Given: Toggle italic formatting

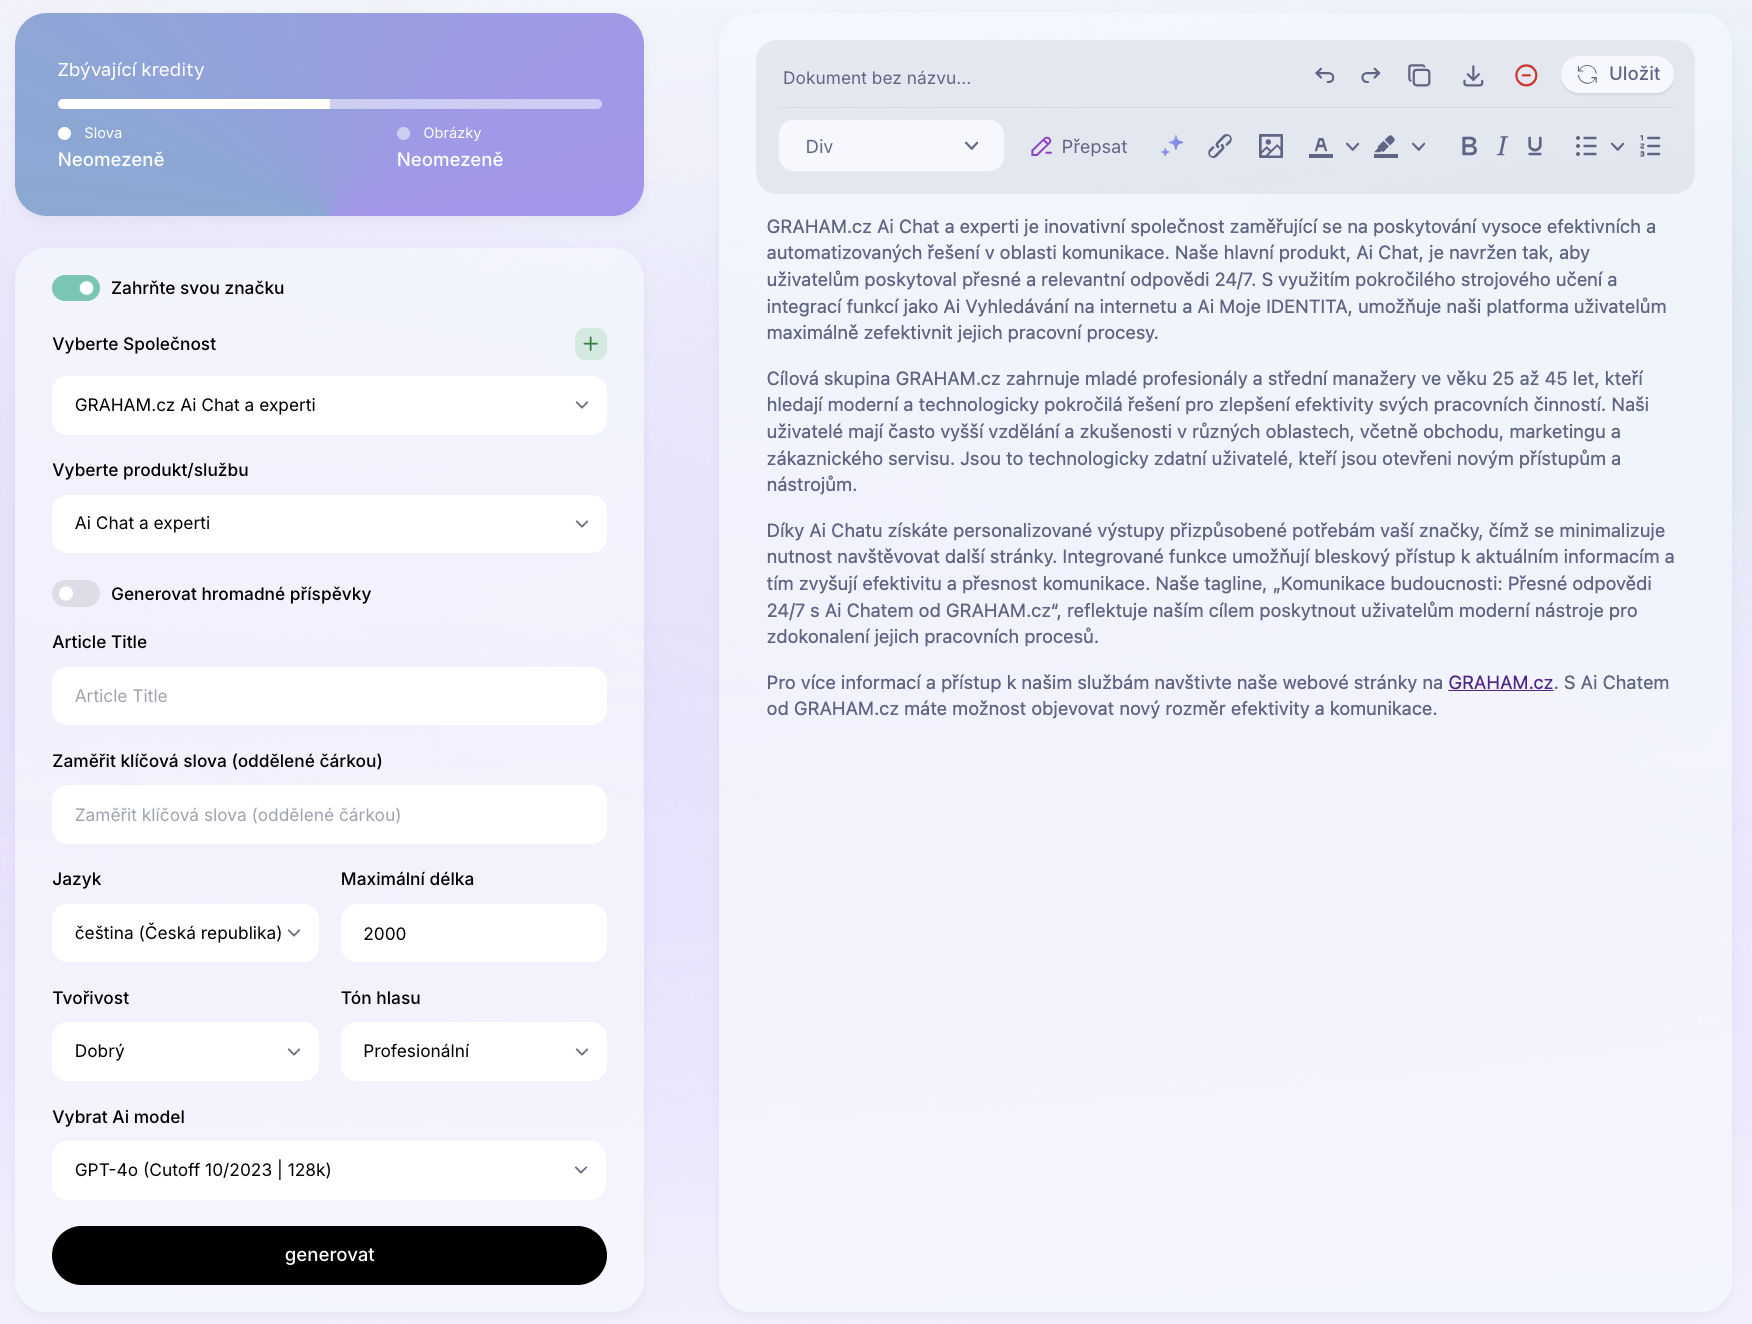Looking at the screenshot, I should 1501,146.
